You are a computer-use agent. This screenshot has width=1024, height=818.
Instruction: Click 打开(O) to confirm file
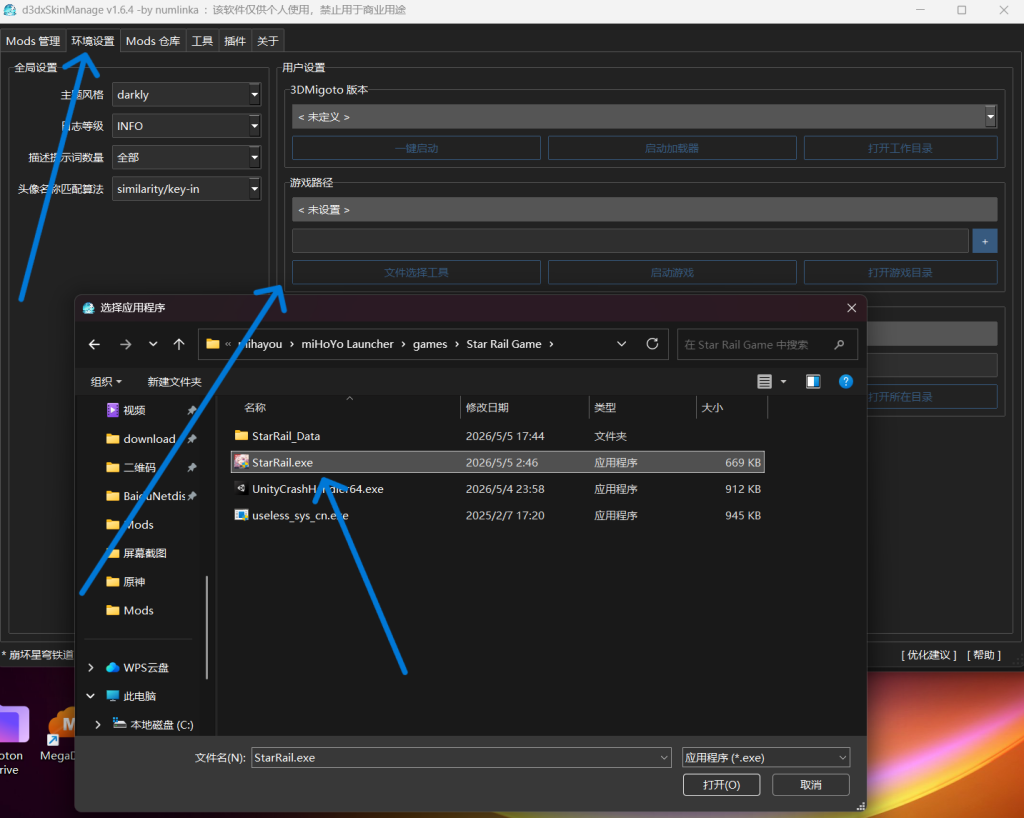(x=722, y=785)
